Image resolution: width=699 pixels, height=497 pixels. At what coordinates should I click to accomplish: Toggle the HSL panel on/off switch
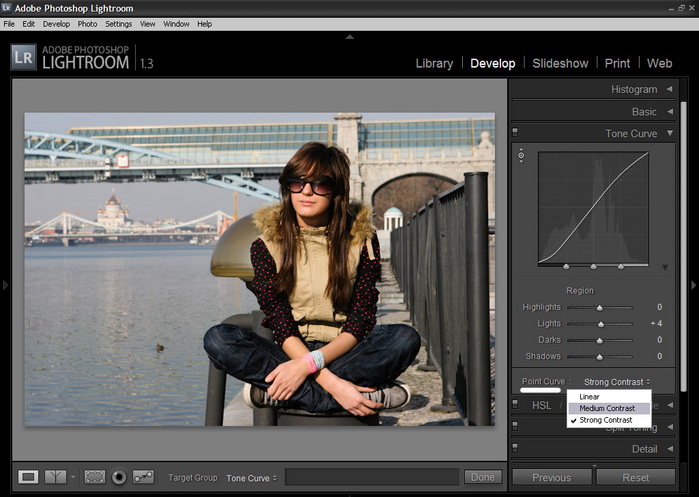click(x=515, y=404)
